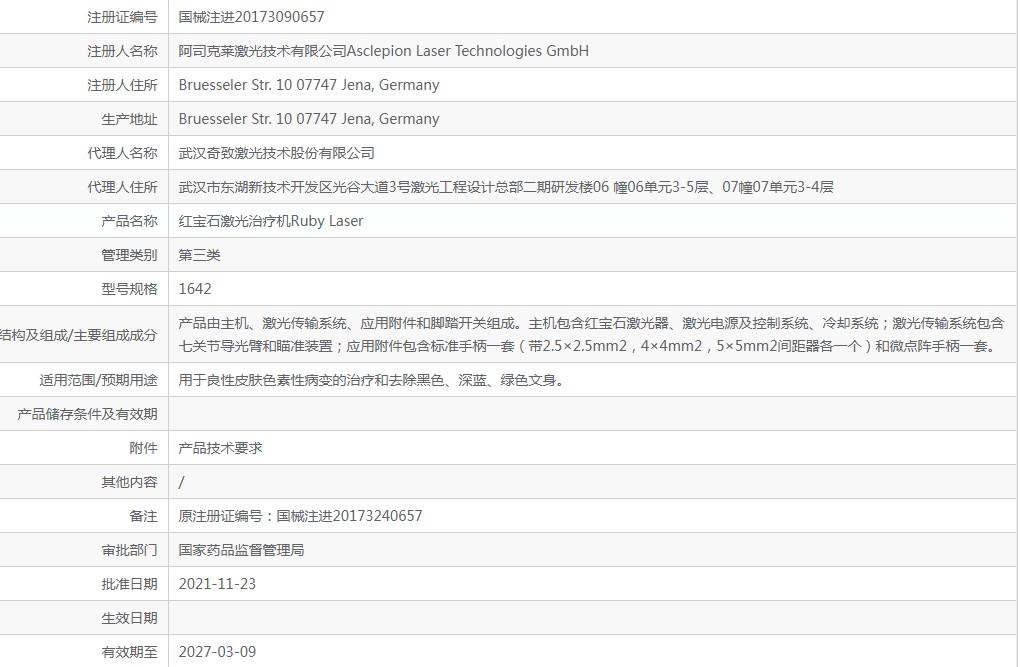Click the 产品储存条件及有效期 label
Screen dimensions: 1020x667
[x=87, y=415]
